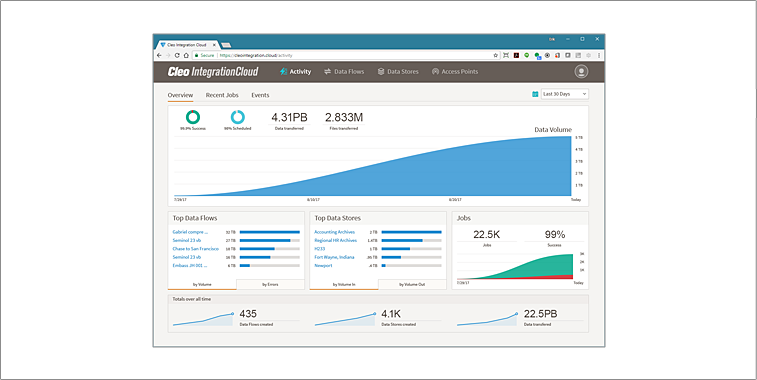Click the 22.5K Jobs figure

click(487, 235)
